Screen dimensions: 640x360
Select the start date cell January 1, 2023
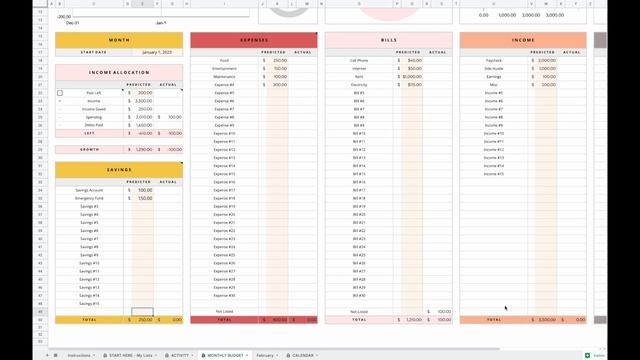pyautogui.click(x=157, y=52)
